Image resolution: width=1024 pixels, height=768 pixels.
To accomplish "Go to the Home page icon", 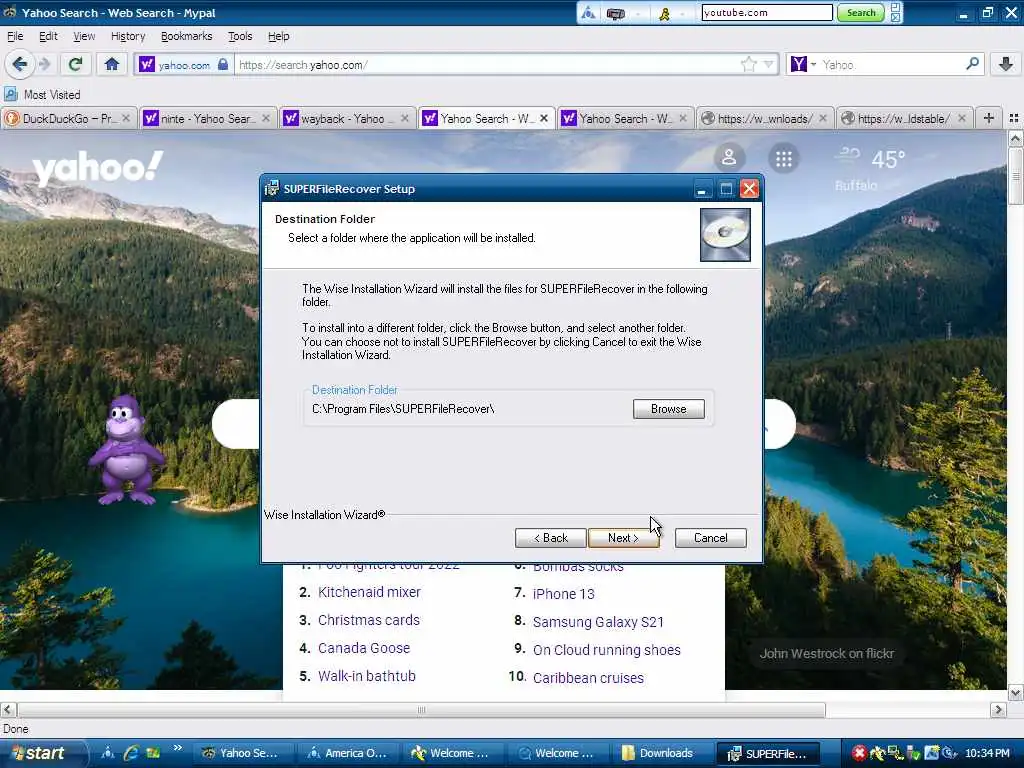I will tap(112, 64).
